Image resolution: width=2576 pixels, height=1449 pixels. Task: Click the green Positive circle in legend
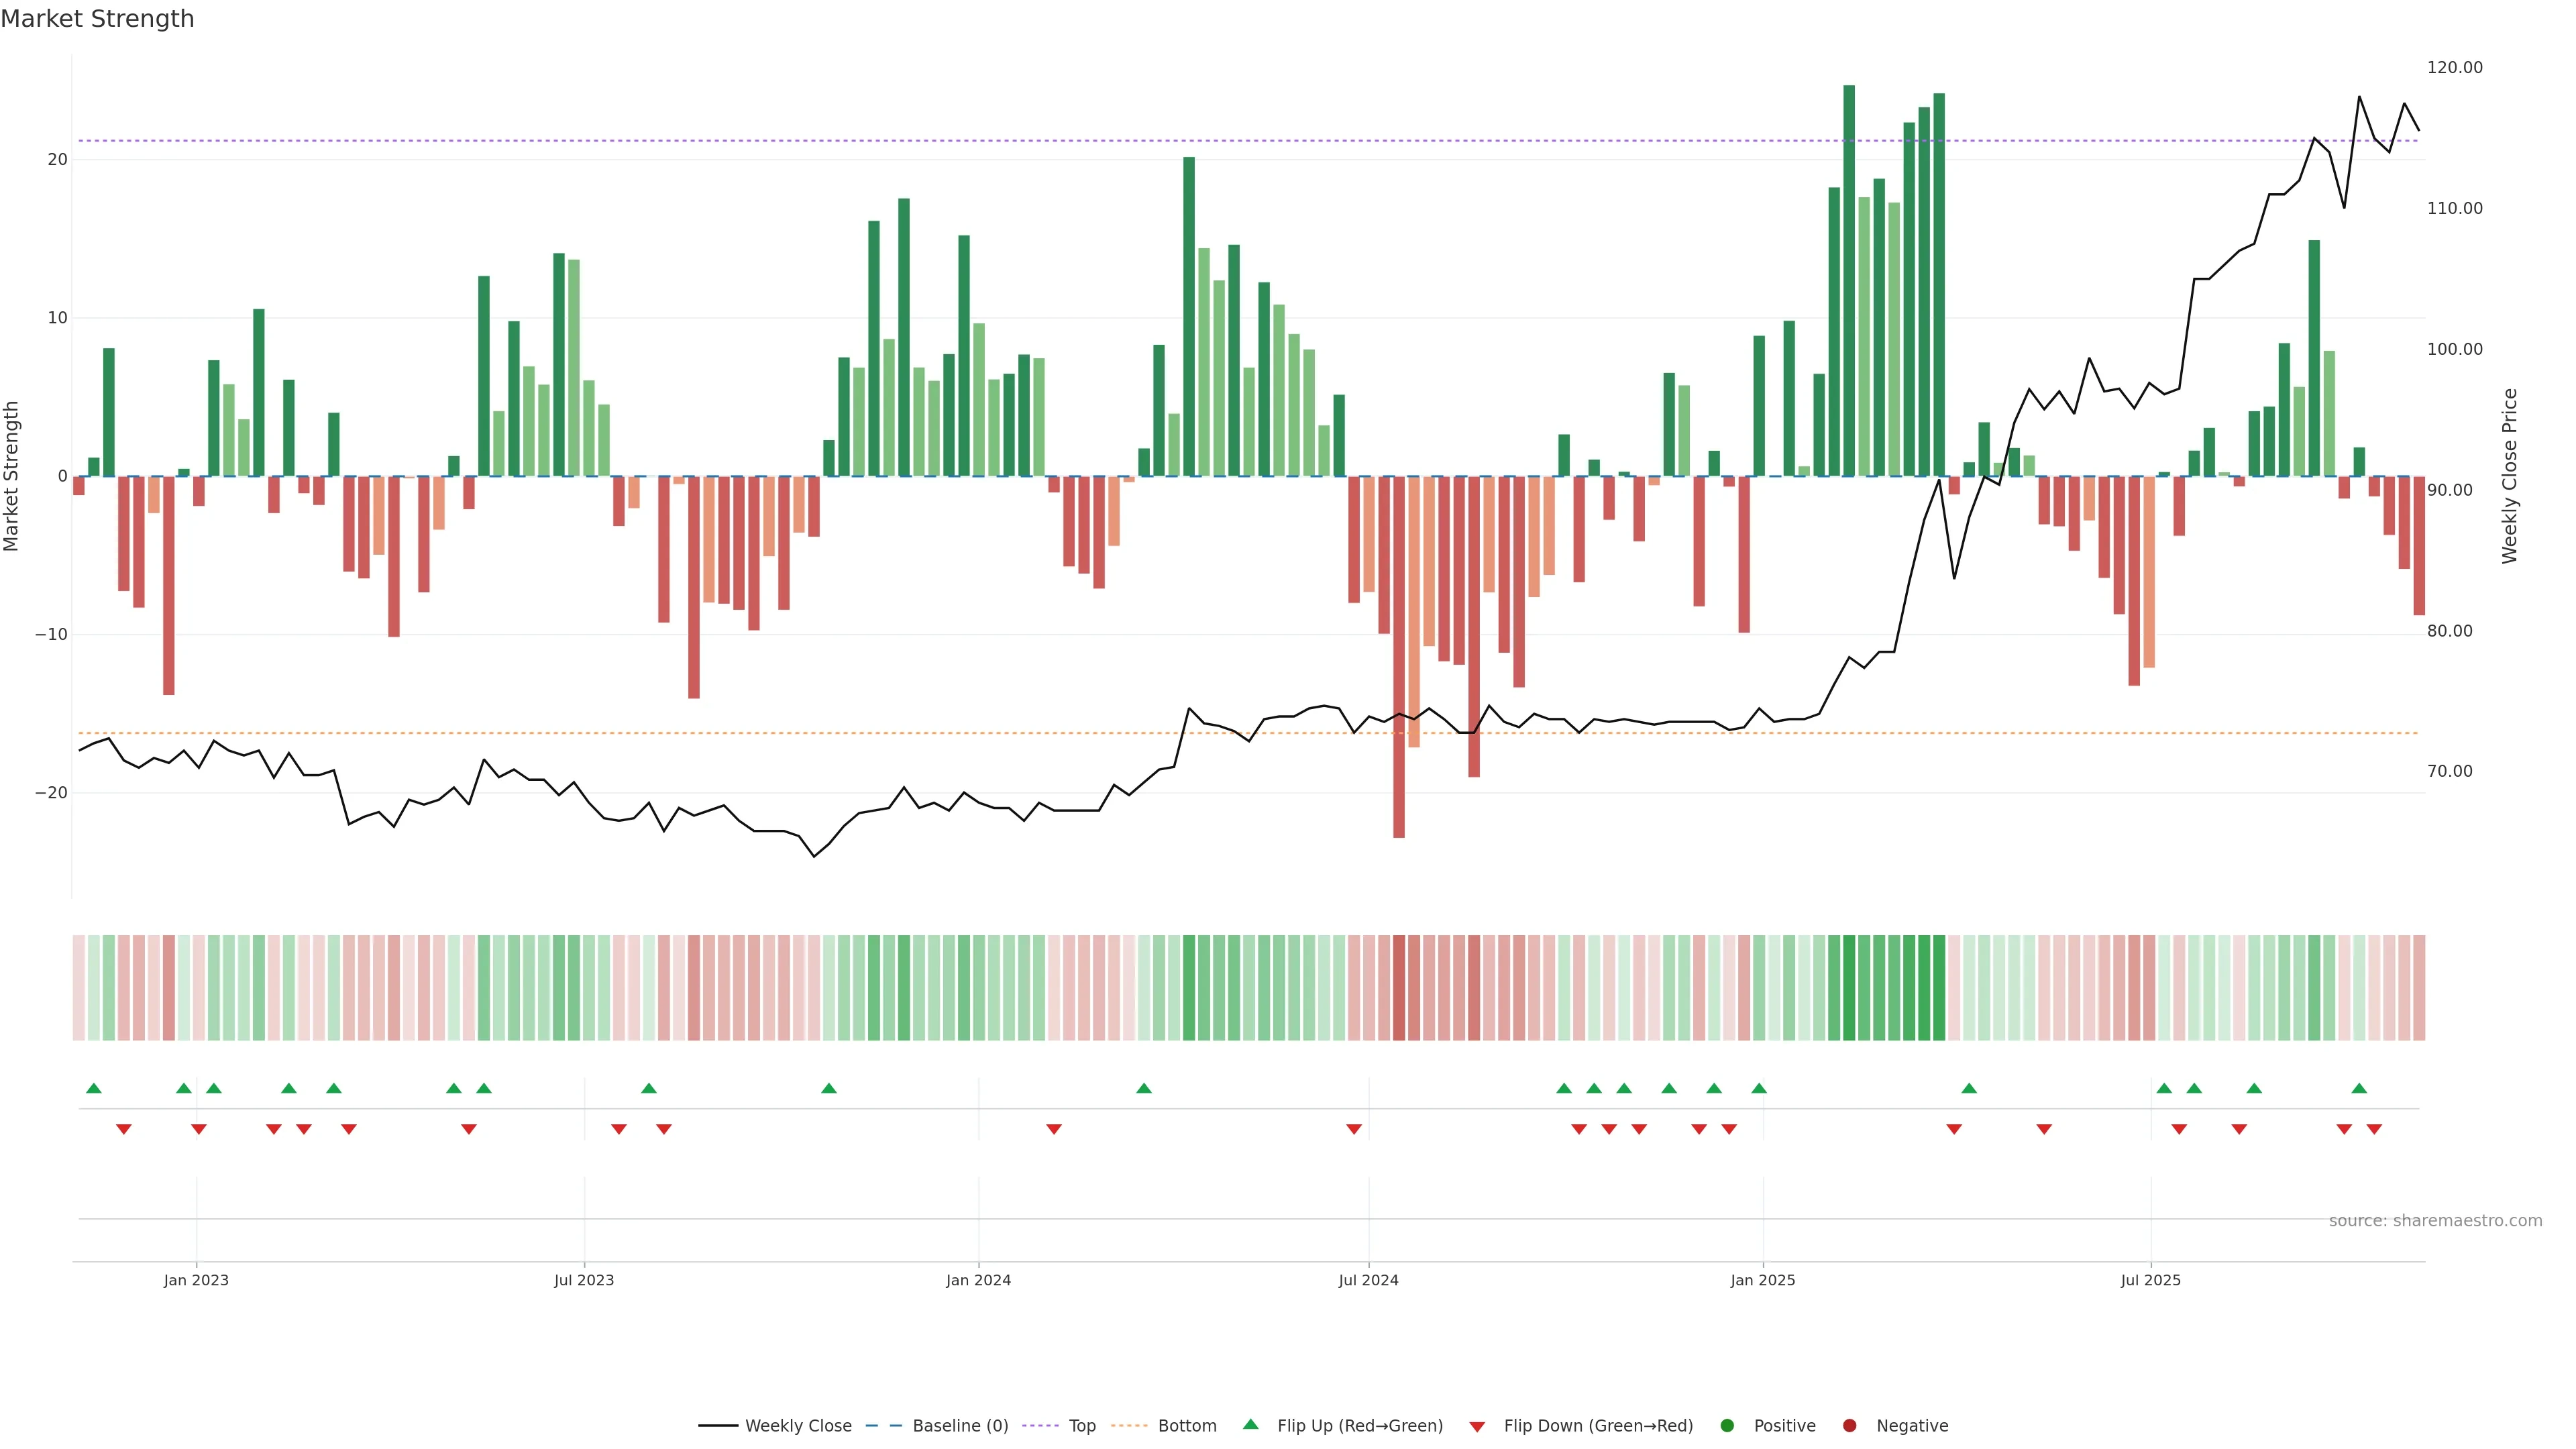tap(1727, 1426)
